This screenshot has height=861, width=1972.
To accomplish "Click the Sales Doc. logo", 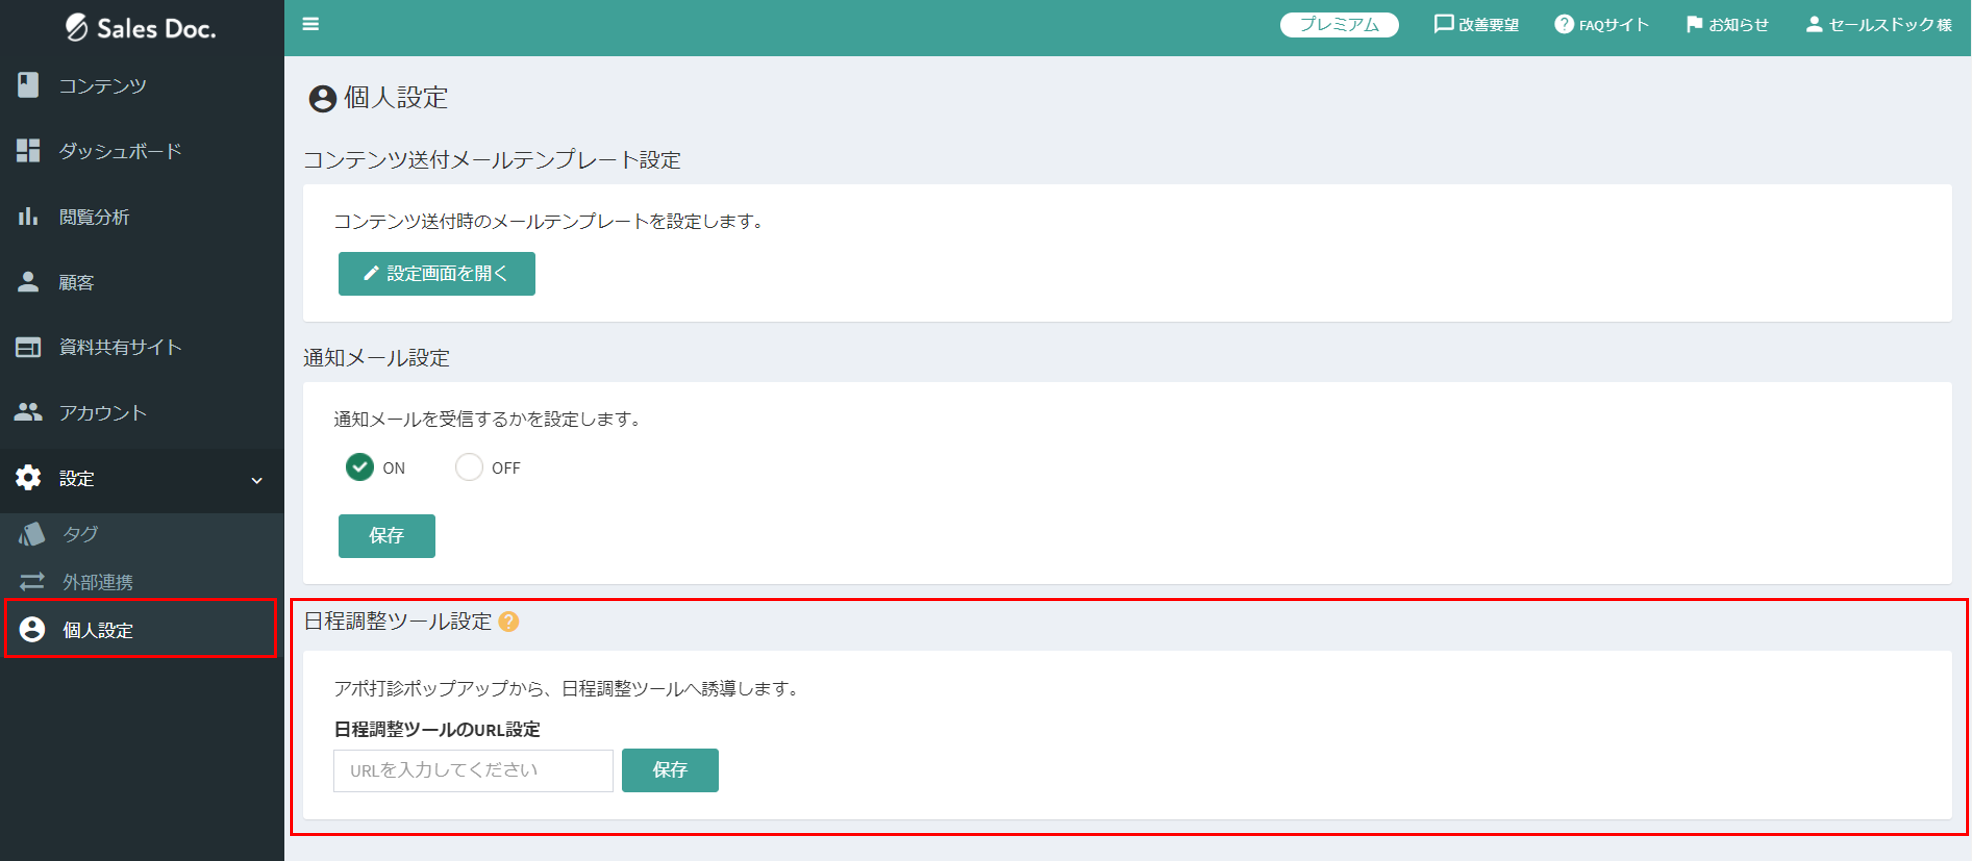I will pyautogui.click(x=141, y=28).
